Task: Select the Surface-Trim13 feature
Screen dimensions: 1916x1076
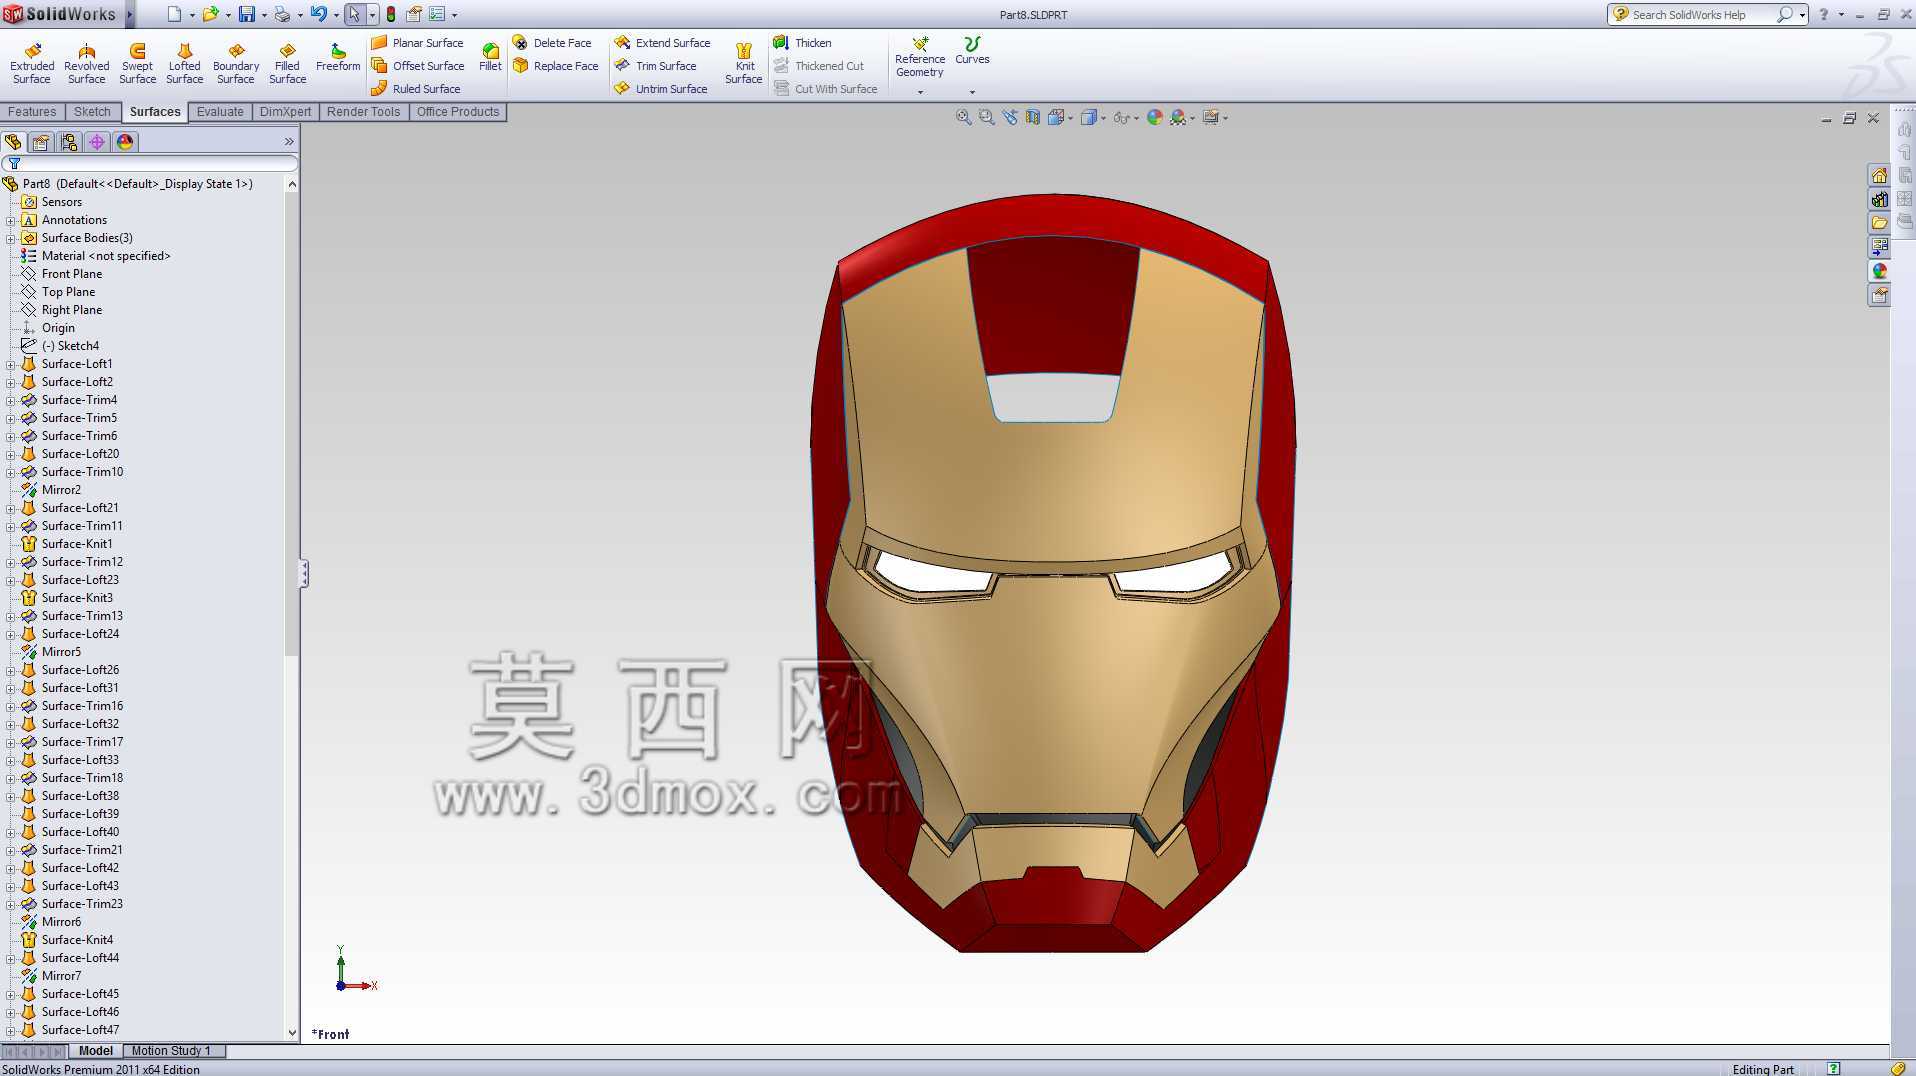Action: [82, 616]
